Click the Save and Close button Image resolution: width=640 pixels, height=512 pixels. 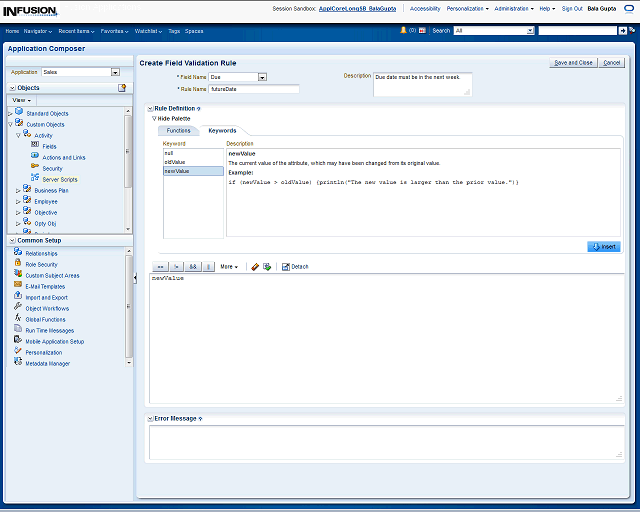573,63
